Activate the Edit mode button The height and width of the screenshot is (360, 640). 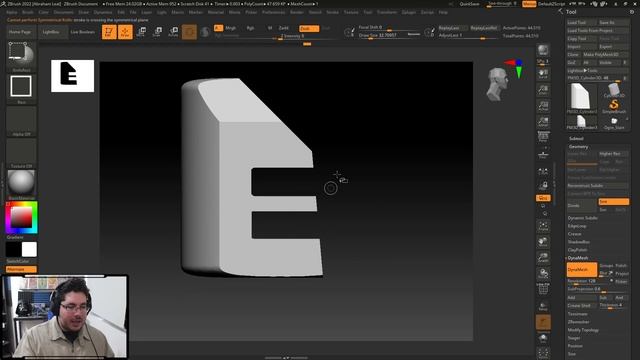click(x=109, y=32)
